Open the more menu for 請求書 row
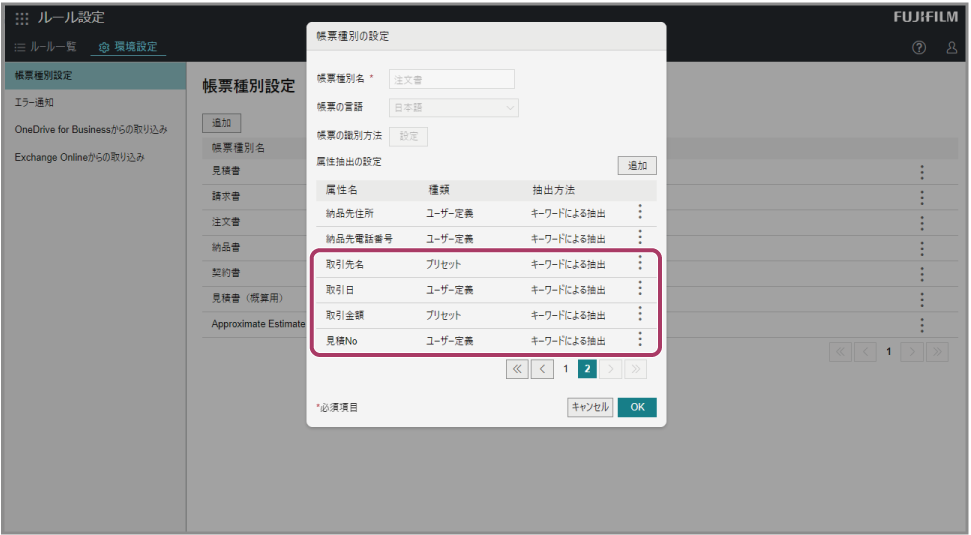This screenshot has height=535, width=971. click(922, 198)
